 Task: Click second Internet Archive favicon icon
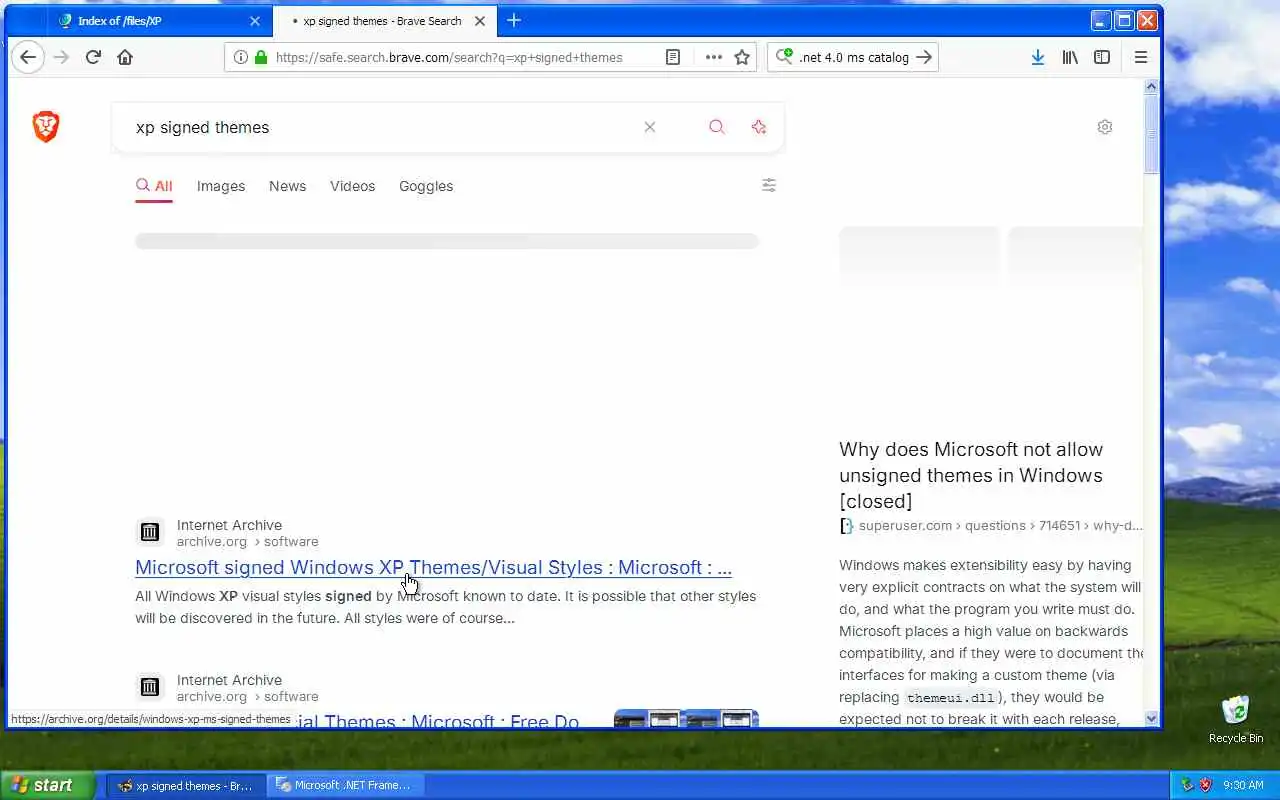[149, 687]
